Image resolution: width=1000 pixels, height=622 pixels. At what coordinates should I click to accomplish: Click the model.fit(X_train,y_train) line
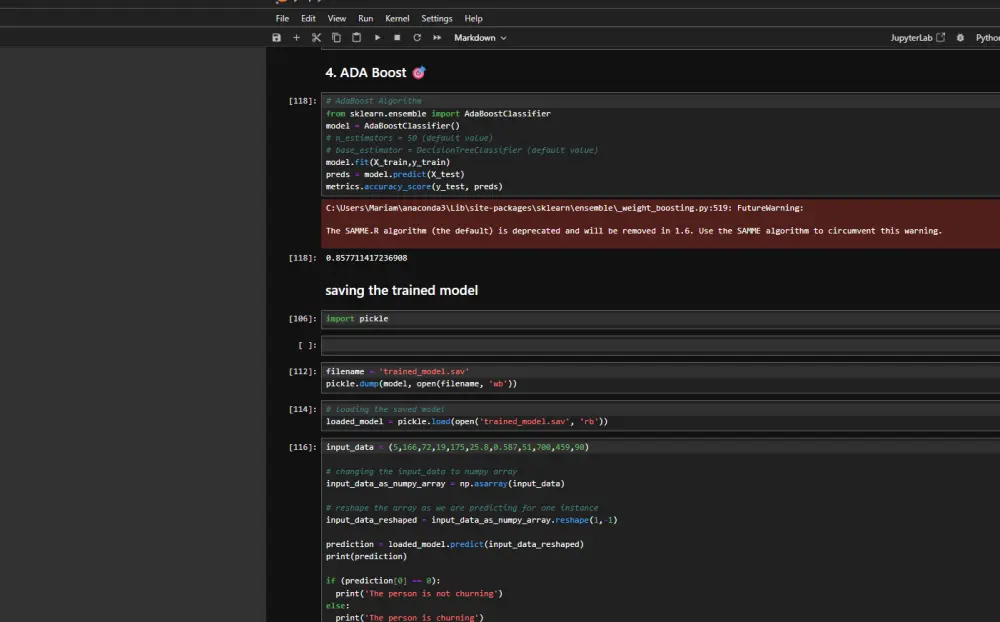tap(388, 162)
